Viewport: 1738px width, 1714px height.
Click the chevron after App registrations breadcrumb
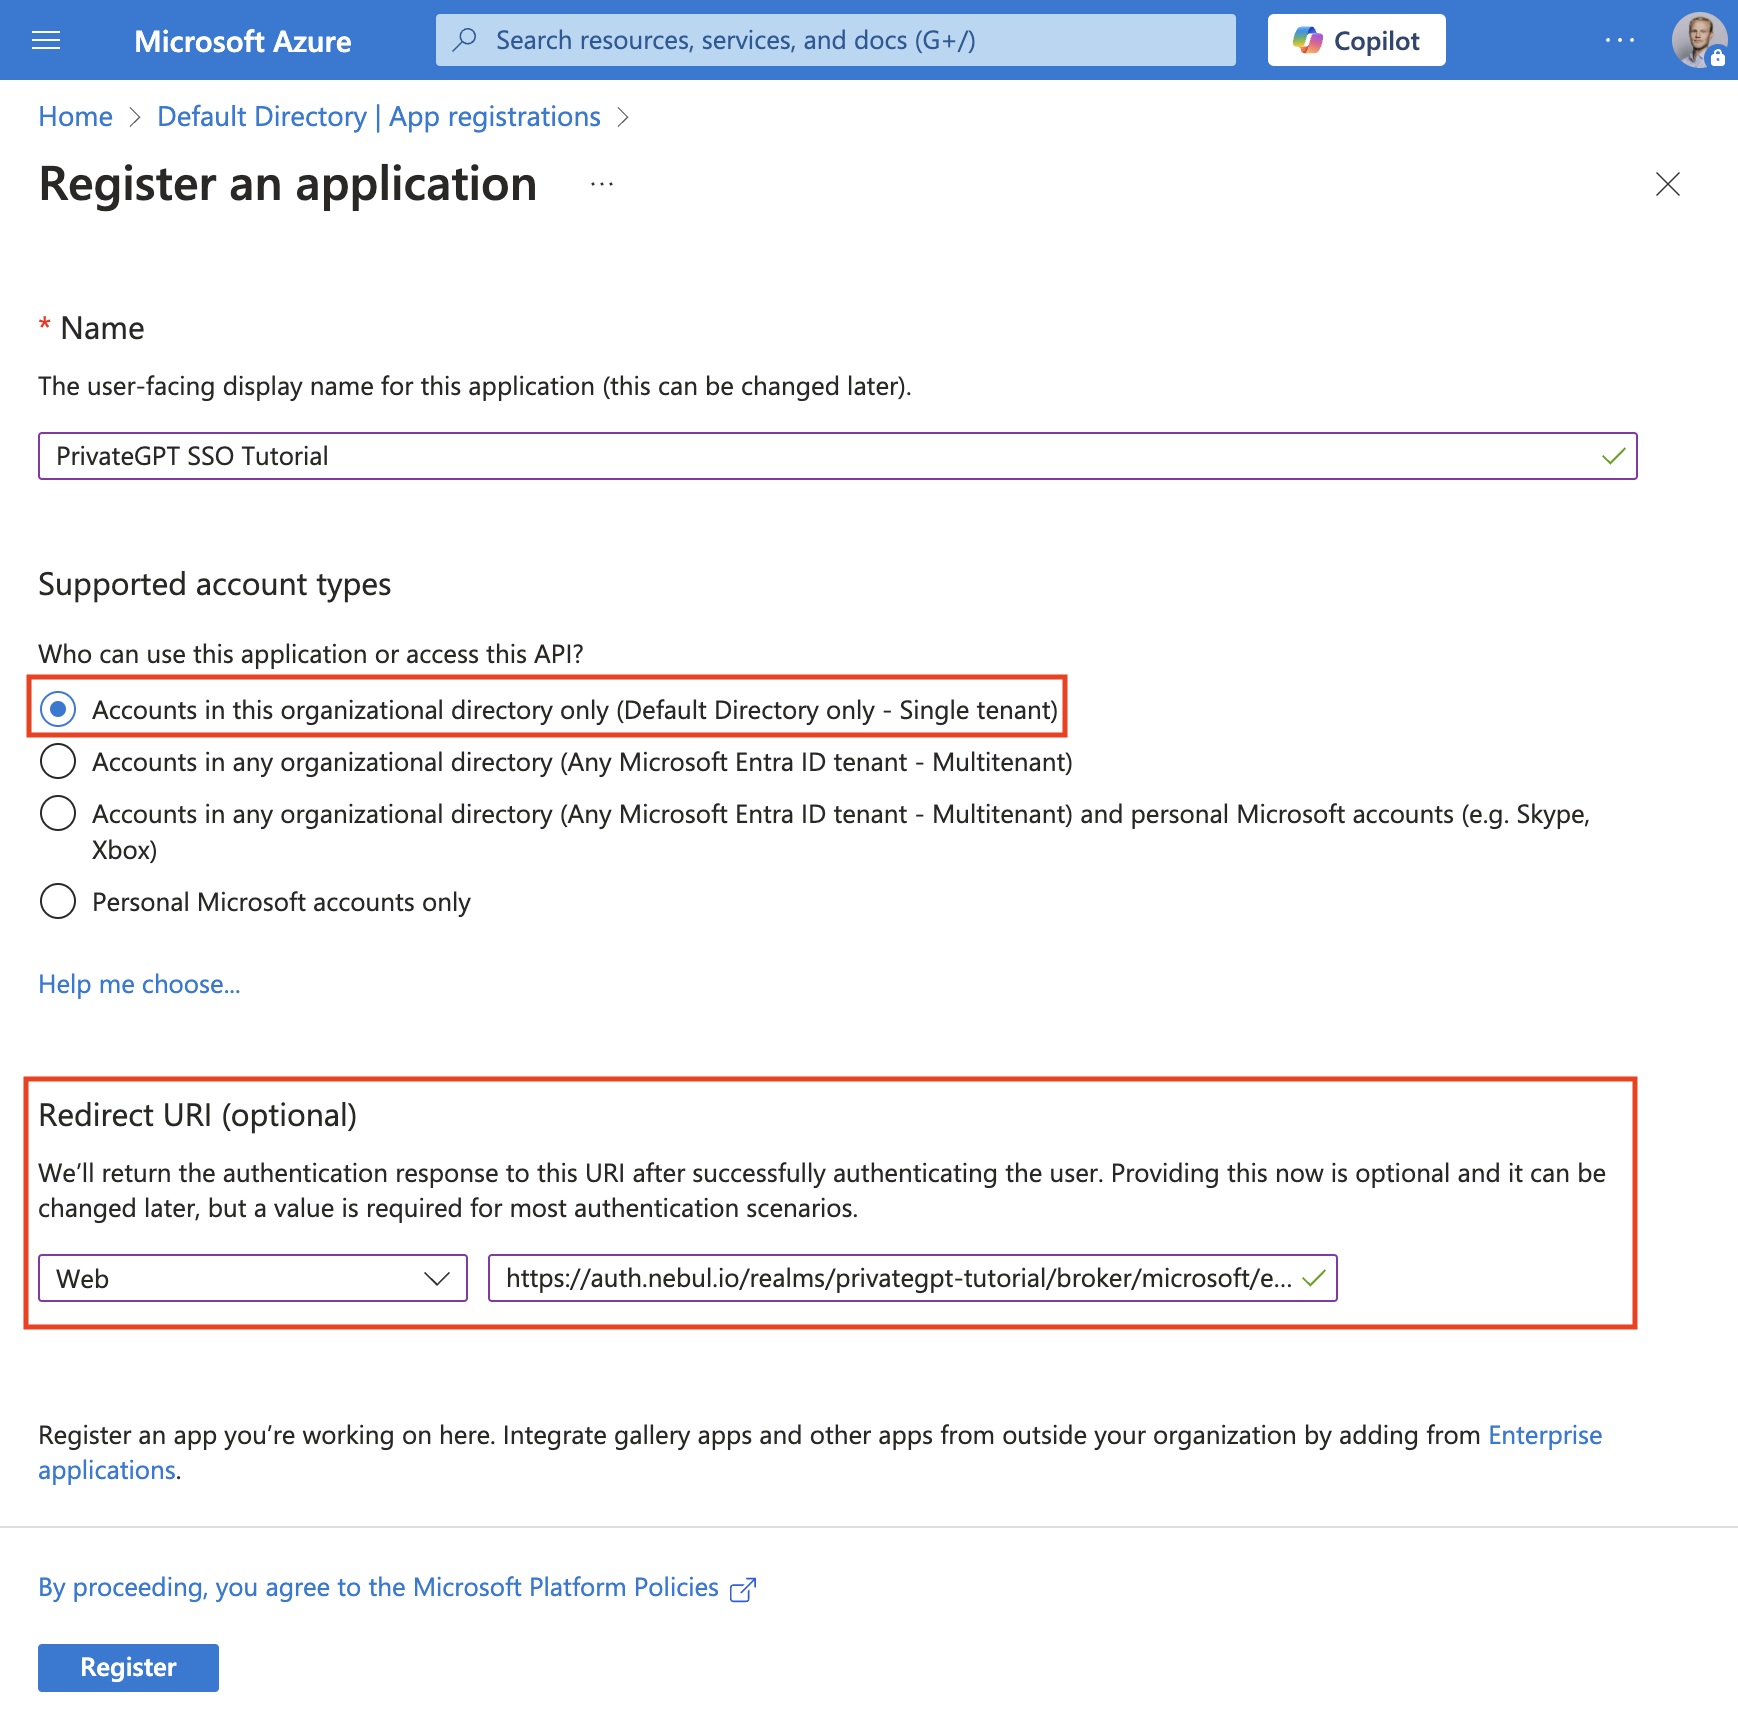(623, 117)
